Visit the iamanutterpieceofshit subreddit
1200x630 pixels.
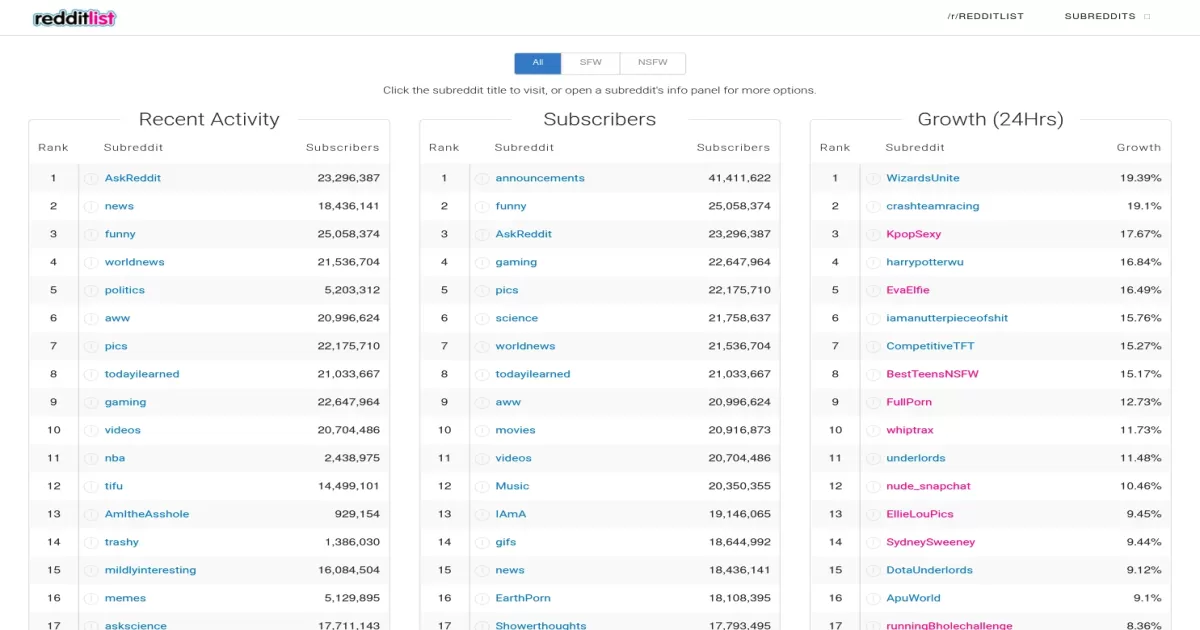point(947,318)
